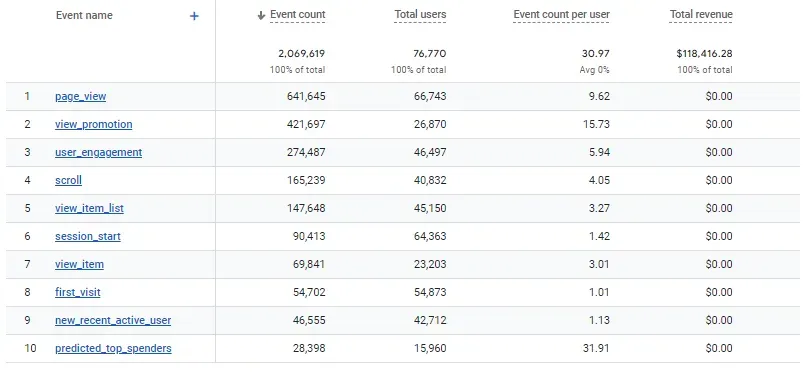Click event count 641,645 for page_view
812x374 pixels.
tap(306, 96)
